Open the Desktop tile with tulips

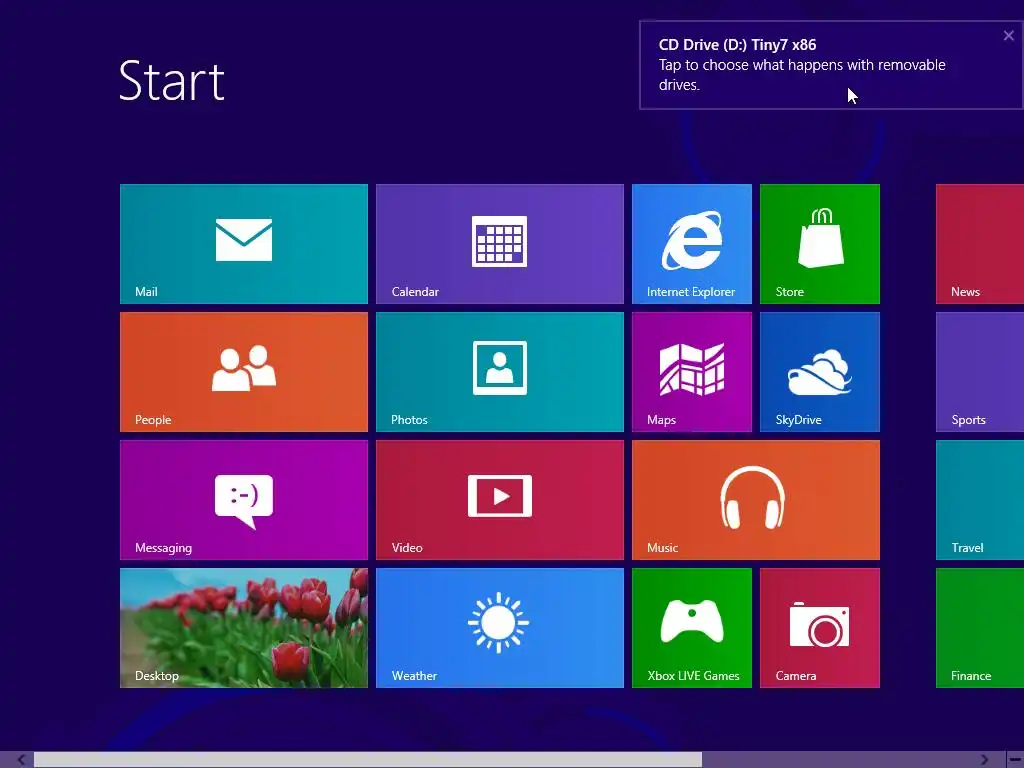point(244,628)
